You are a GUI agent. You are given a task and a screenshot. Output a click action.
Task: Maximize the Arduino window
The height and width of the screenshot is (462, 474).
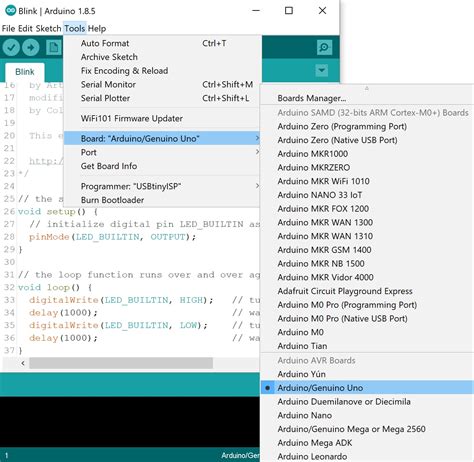coord(289,11)
